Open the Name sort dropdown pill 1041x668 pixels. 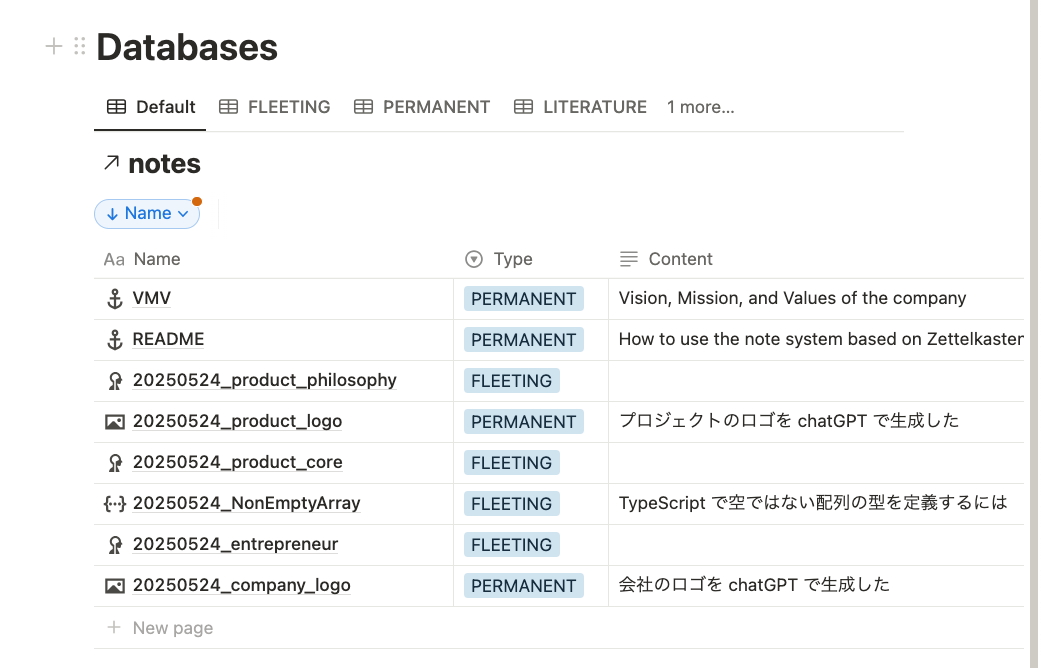point(147,213)
